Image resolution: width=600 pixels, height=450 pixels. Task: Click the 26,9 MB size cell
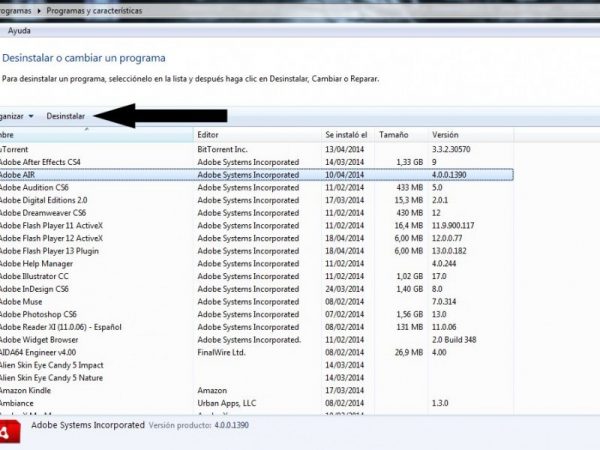coord(409,352)
